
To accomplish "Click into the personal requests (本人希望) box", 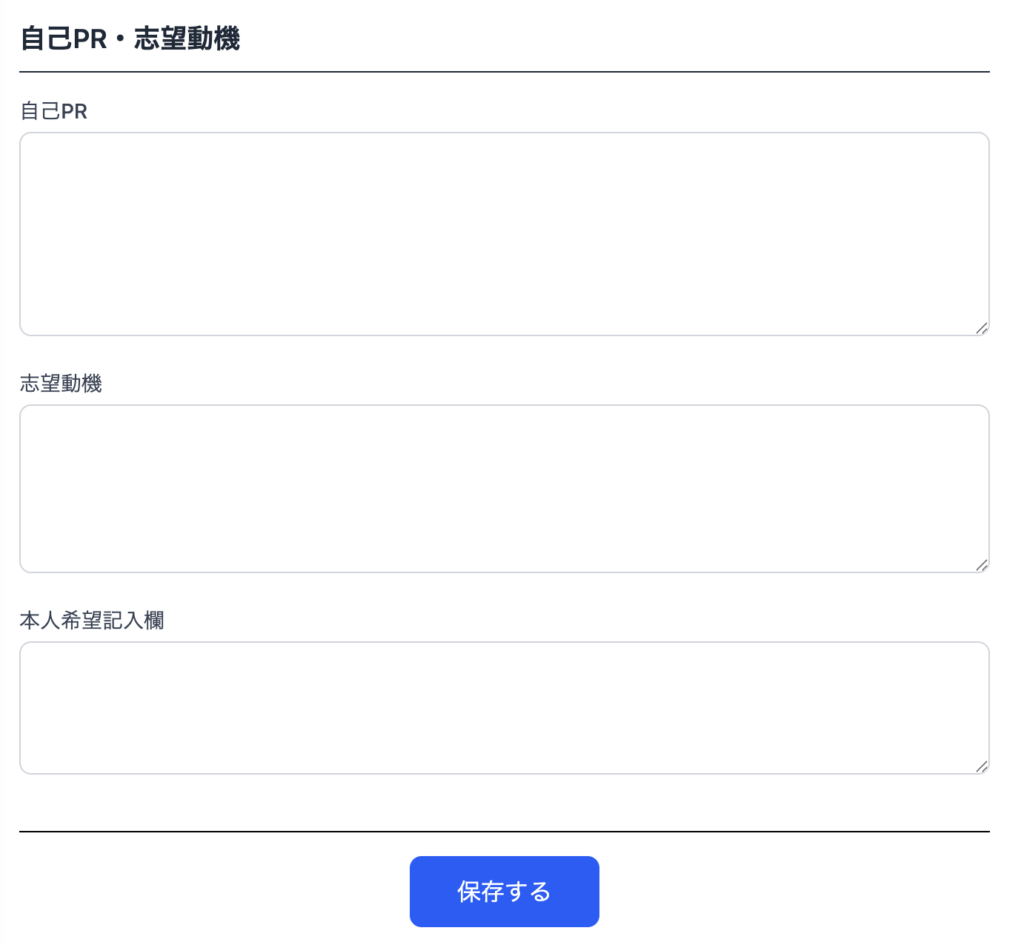I will (504, 707).
